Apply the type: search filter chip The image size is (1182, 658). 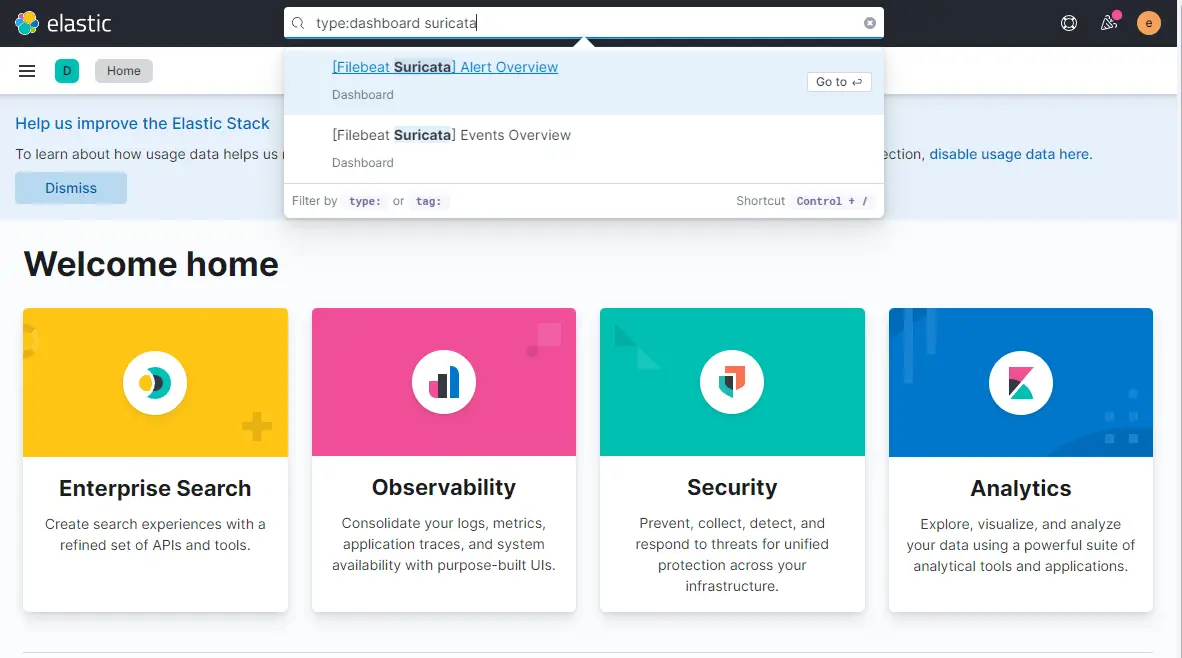[364, 200]
